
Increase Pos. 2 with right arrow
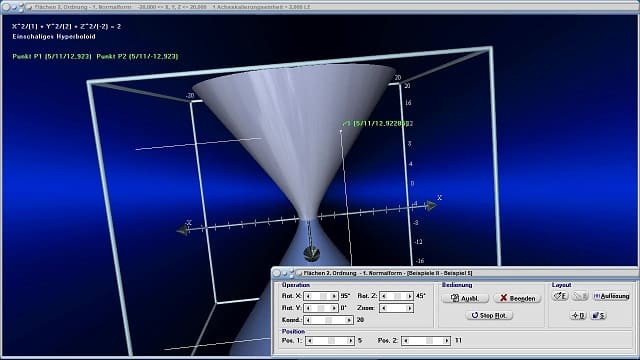point(447,340)
